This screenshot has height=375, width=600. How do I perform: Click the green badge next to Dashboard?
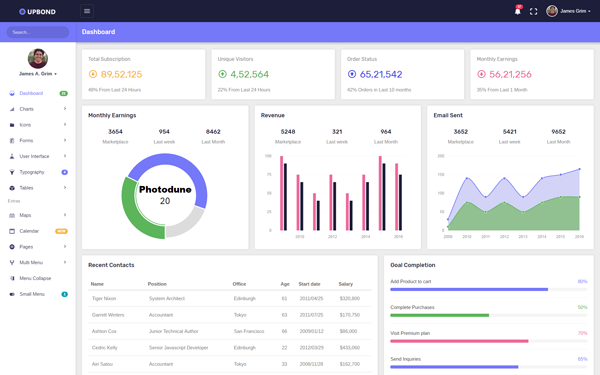pos(64,93)
